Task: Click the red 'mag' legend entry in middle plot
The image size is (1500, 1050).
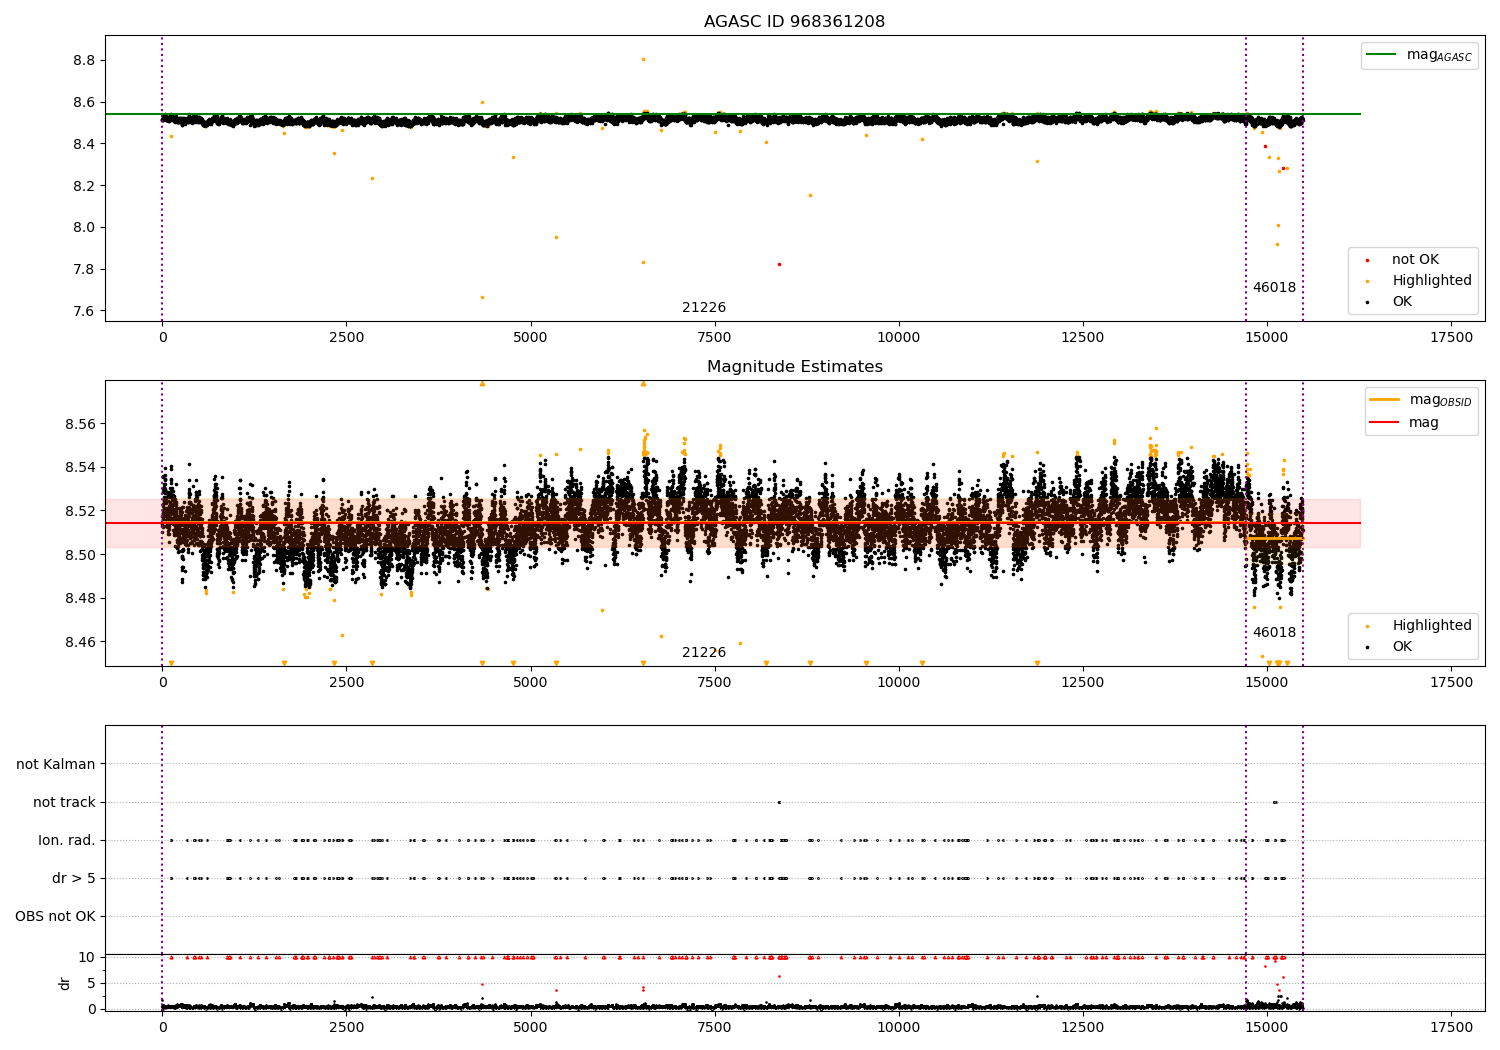Action: [1404, 422]
